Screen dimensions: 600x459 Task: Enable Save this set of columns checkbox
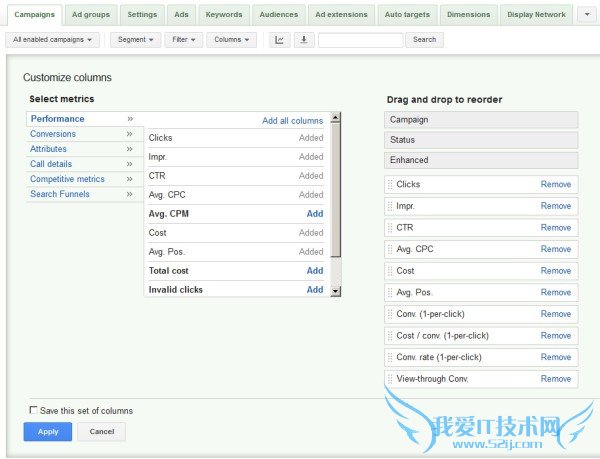33,411
